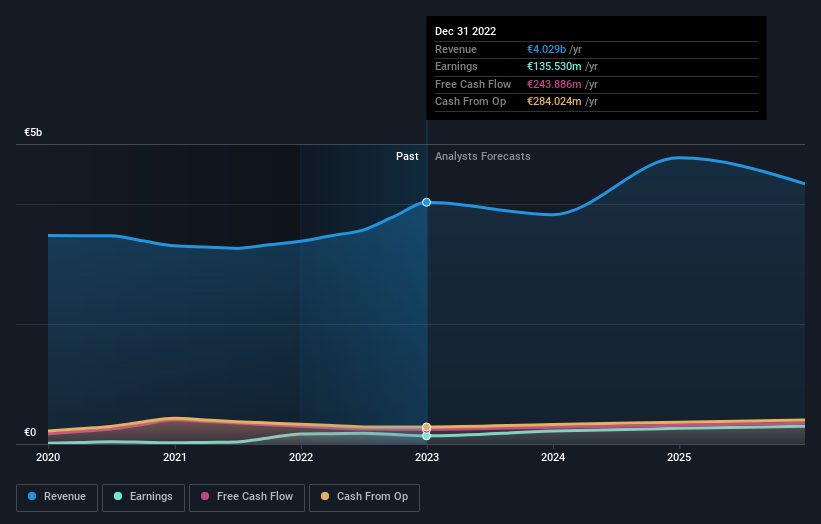Click the Earnings row label in tooltip
The width and height of the screenshot is (821, 524).
pyautogui.click(x=456, y=66)
